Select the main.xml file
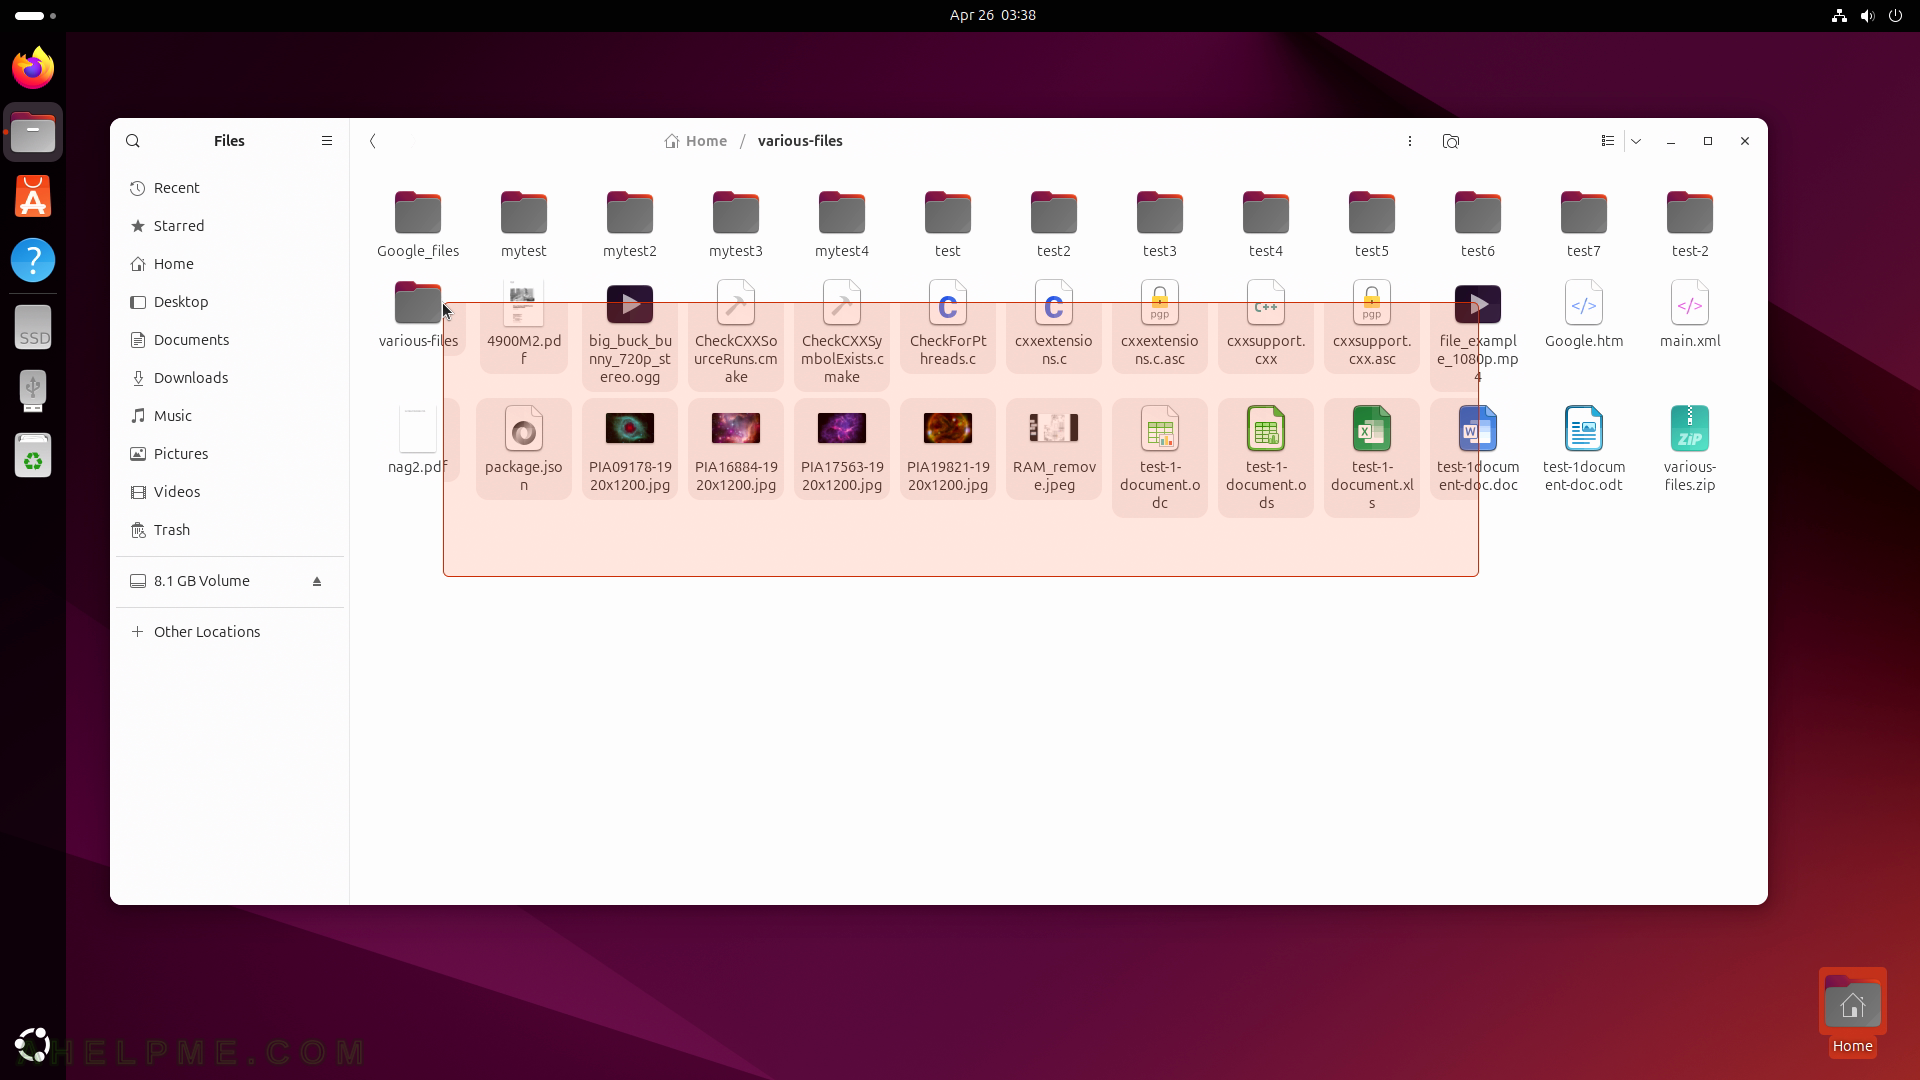Screen dimensions: 1920x1080 (x=1690, y=315)
